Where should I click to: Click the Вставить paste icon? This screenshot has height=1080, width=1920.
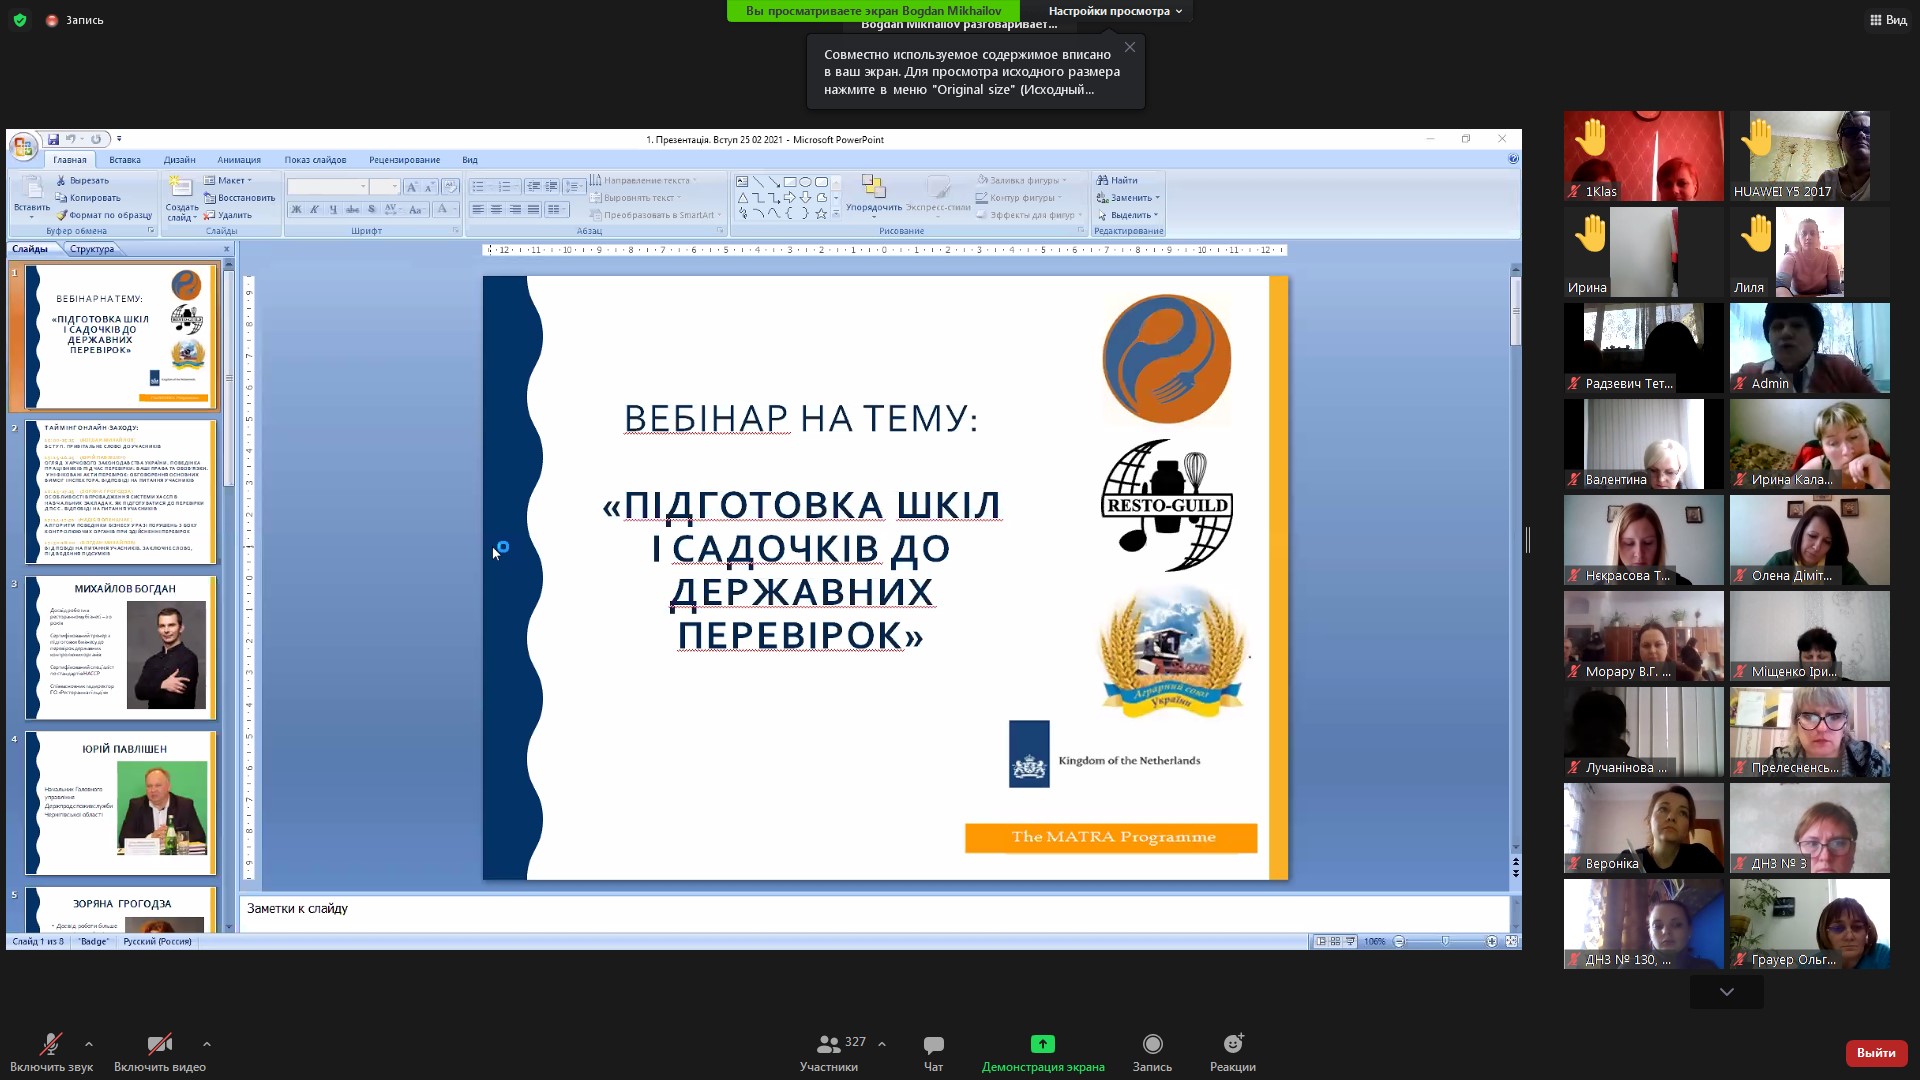[x=31, y=188]
